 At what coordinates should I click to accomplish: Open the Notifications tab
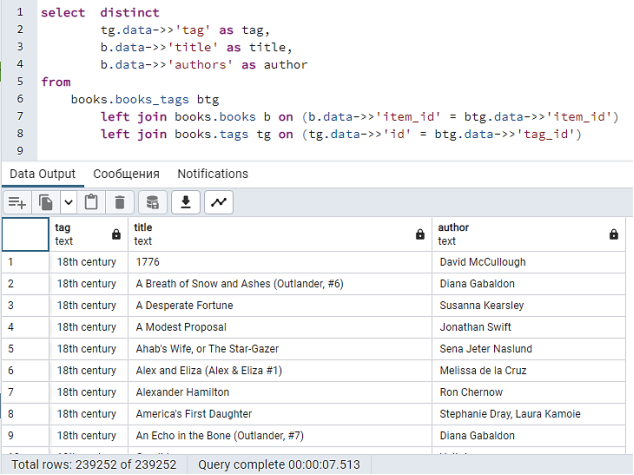point(213,174)
